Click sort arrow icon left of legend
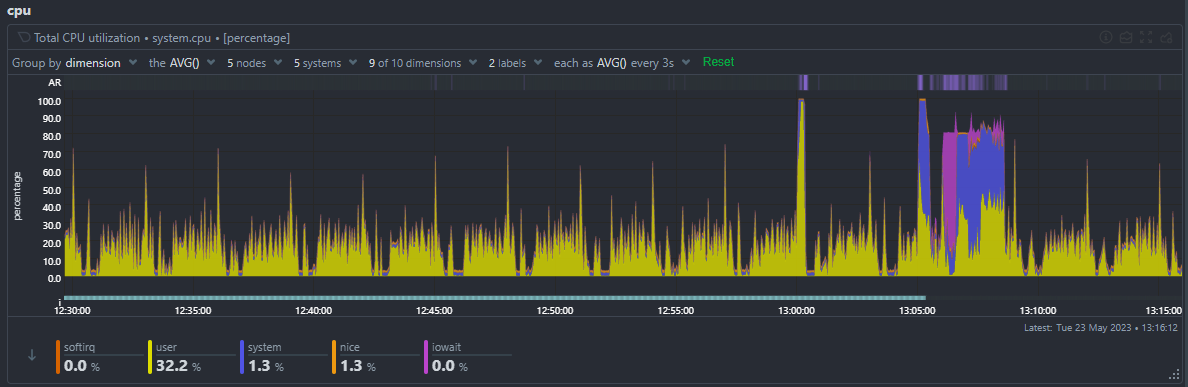1188x387 pixels. tap(32, 355)
